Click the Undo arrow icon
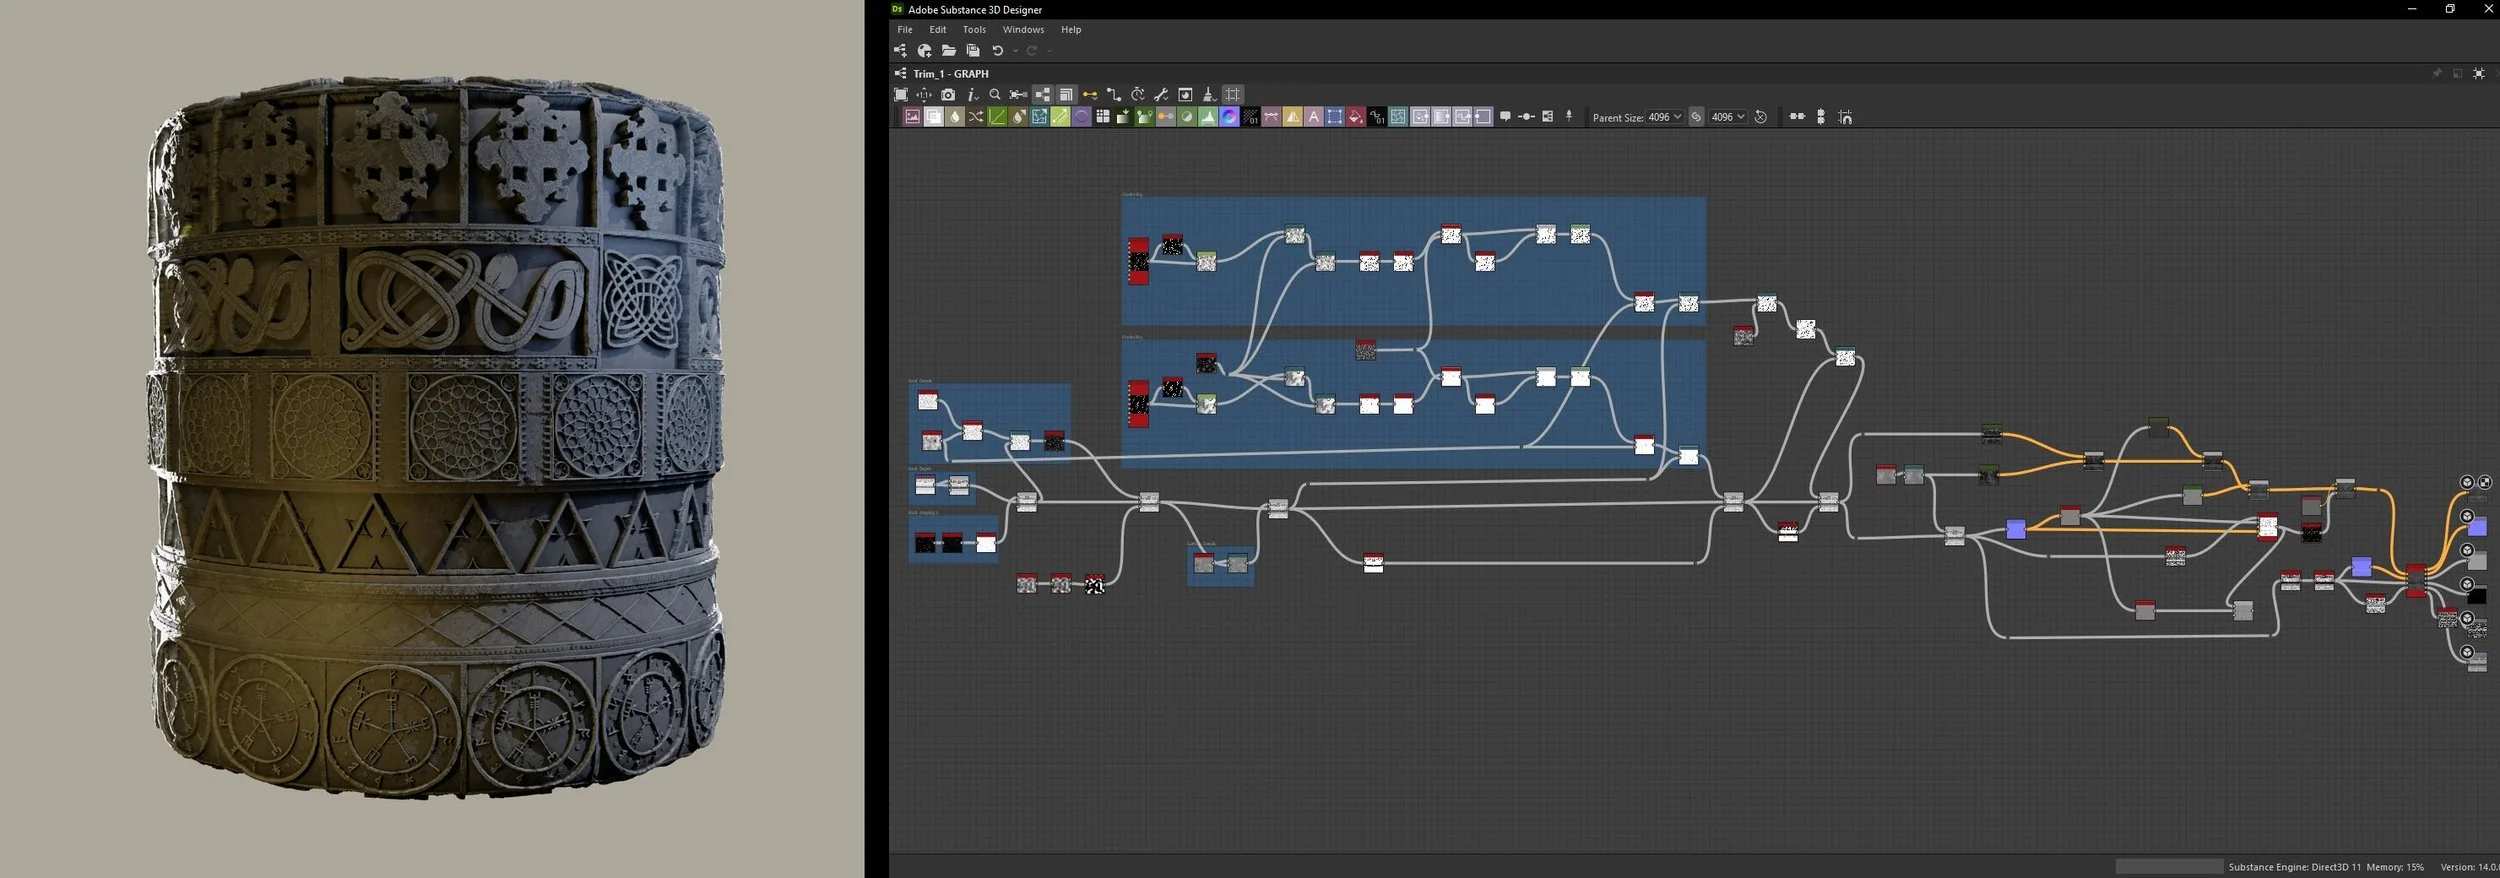 point(997,50)
